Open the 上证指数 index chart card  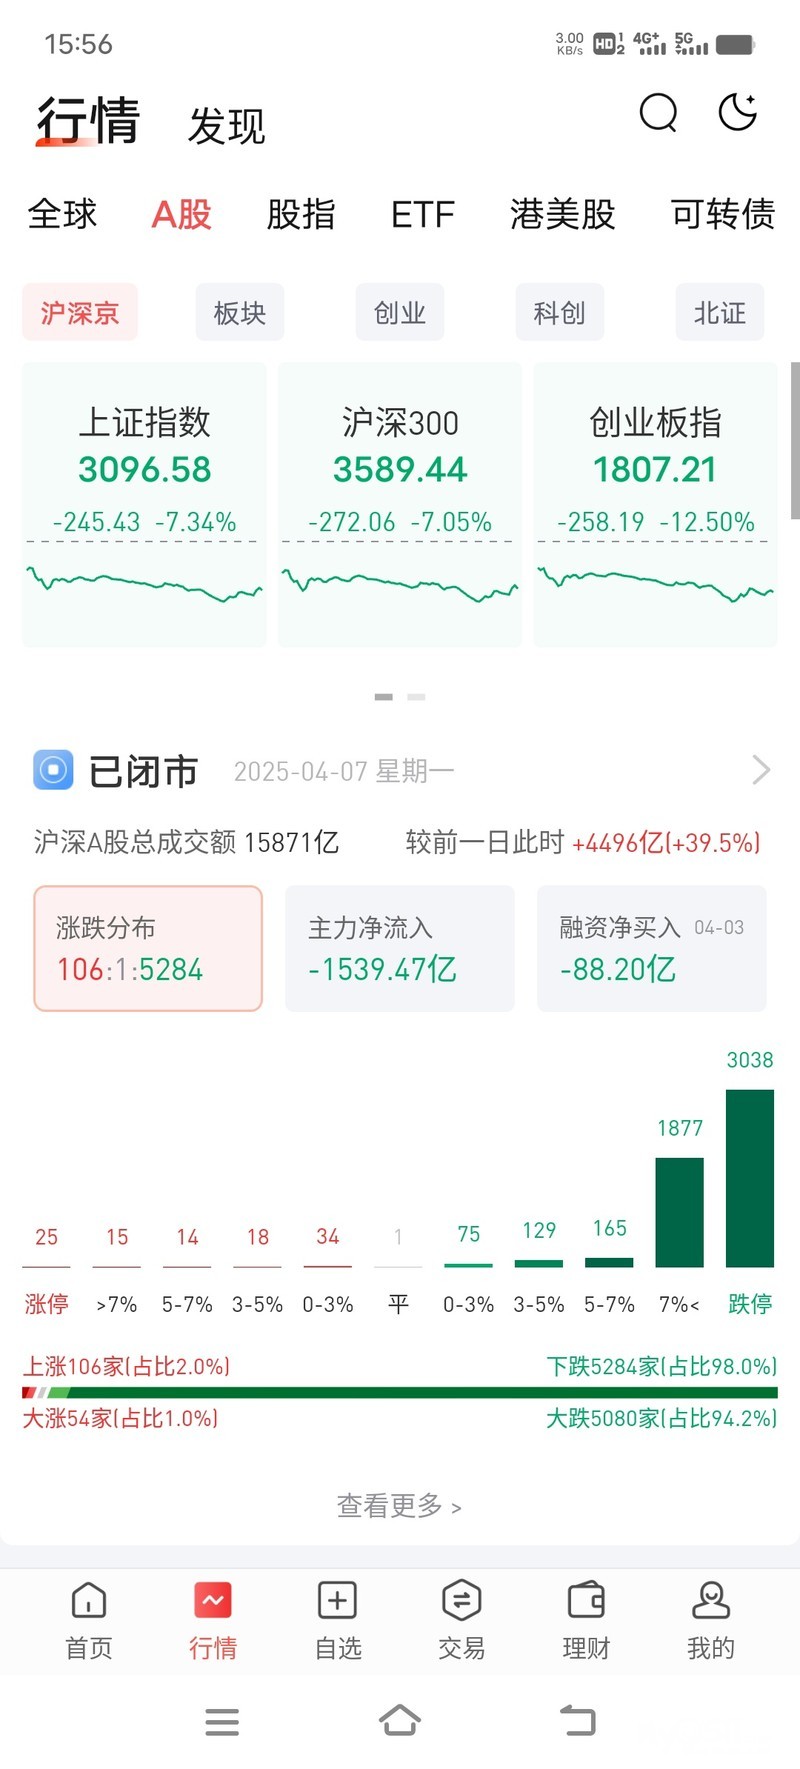pyautogui.click(x=145, y=505)
